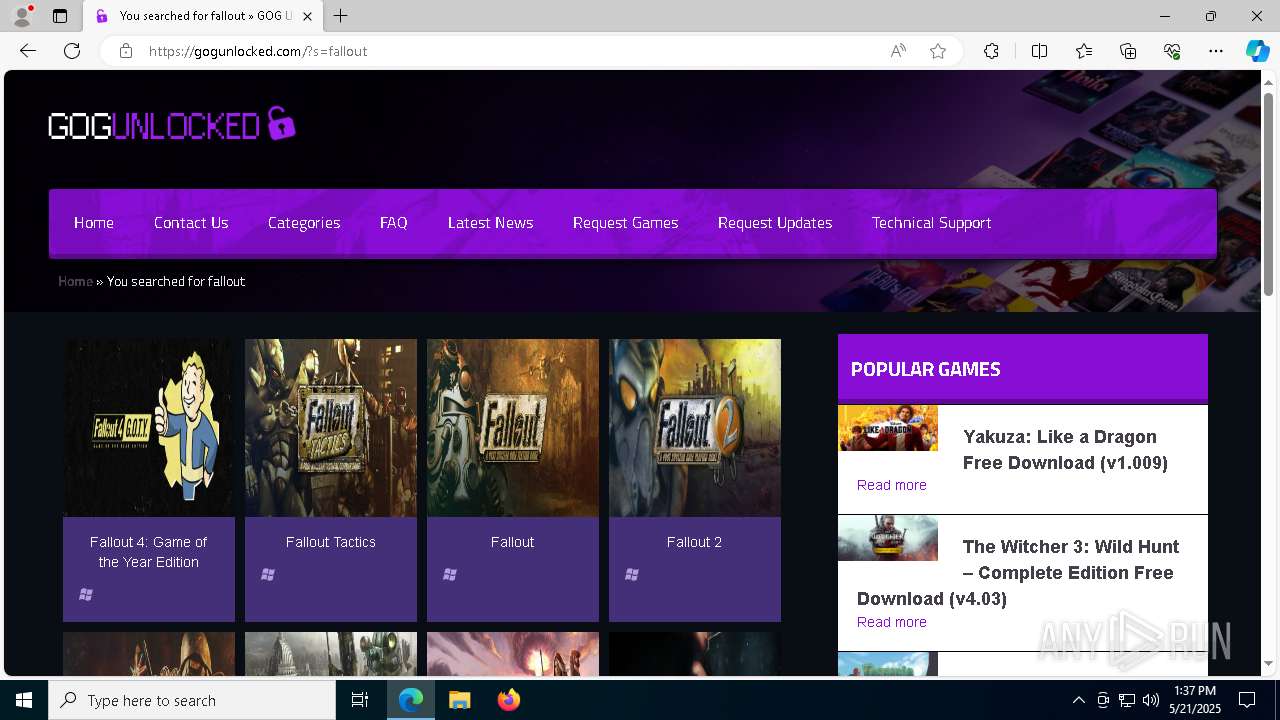Click the browser Back arrow
Screen dimensions: 1280x720
pos(28,51)
